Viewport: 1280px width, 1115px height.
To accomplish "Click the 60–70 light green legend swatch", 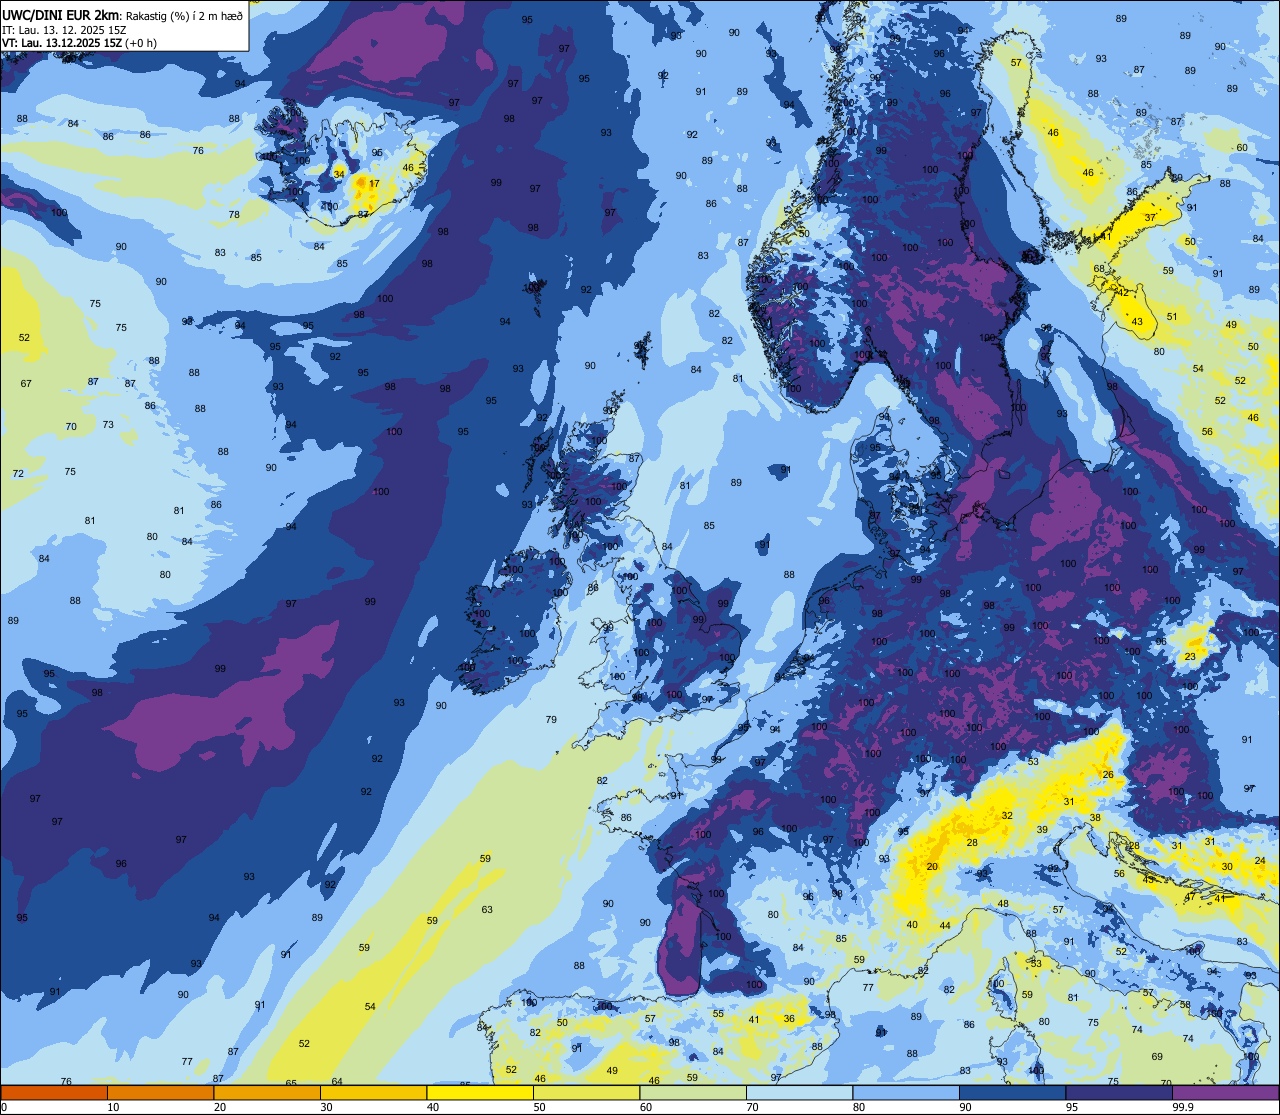I will click(x=693, y=1092).
